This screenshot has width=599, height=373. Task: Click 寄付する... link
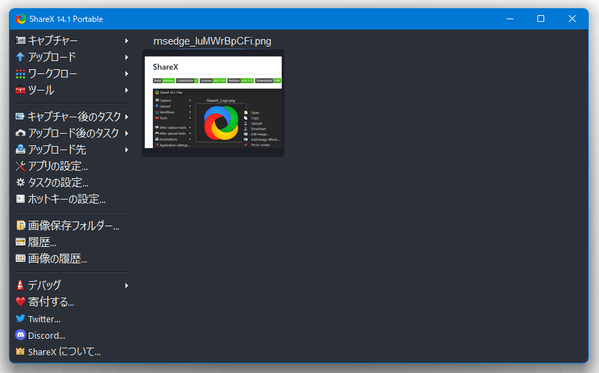(x=73, y=302)
